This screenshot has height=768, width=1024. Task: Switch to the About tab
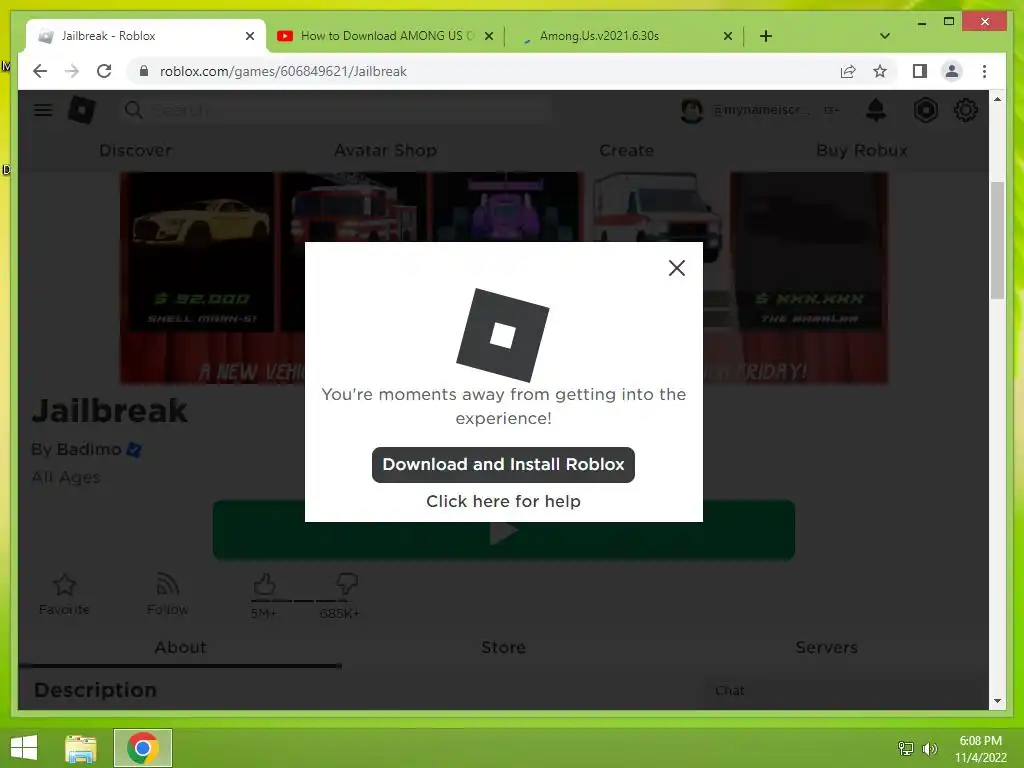click(x=180, y=647)
